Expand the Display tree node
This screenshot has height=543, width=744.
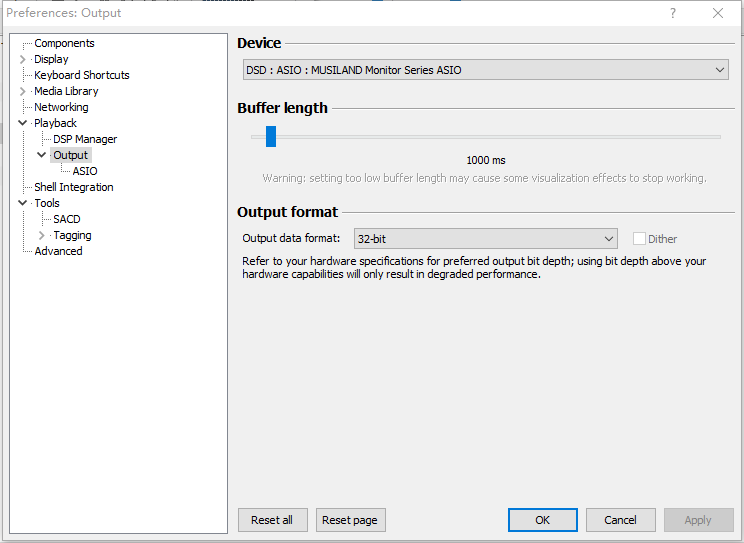coord(23,59)
